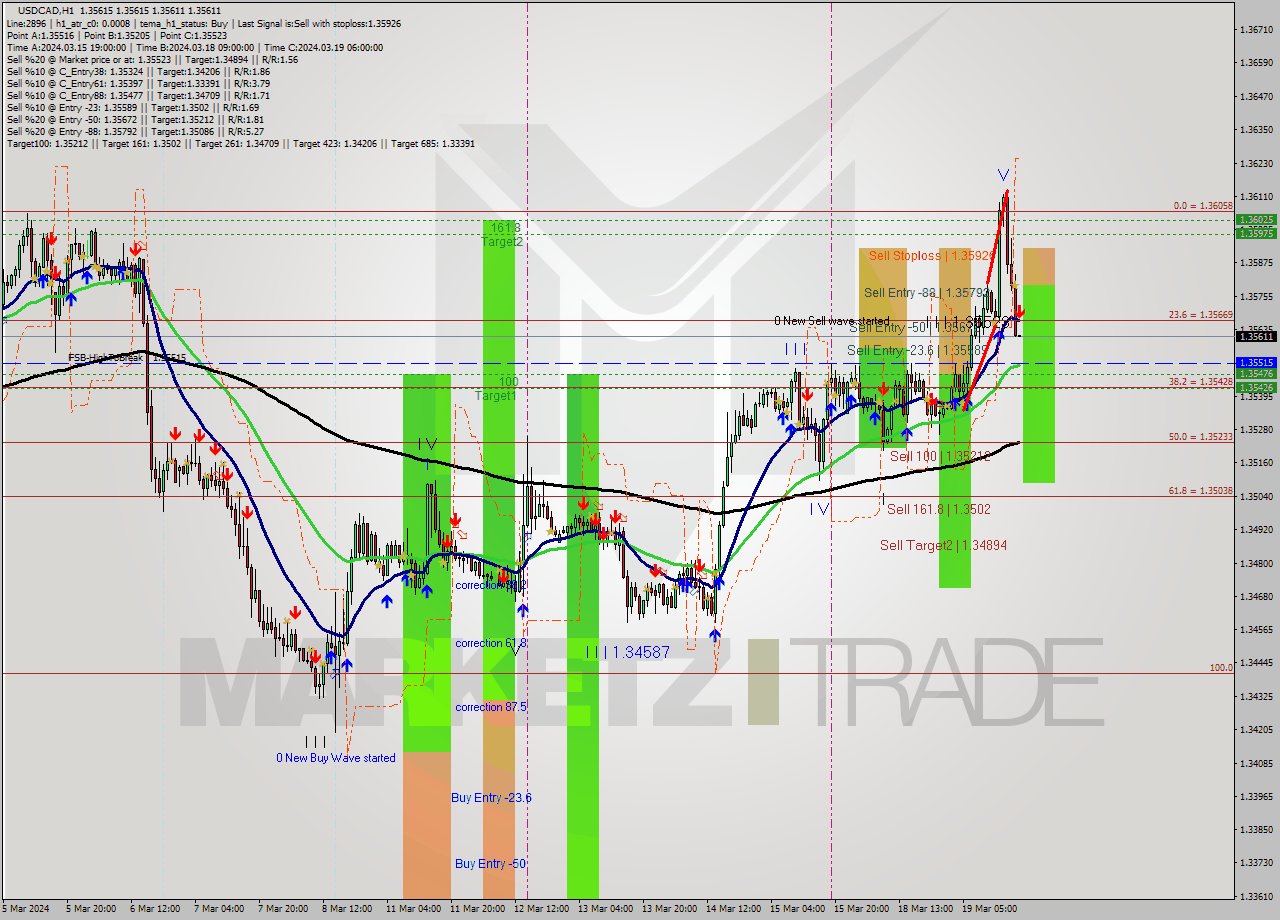Click the '6 Mar 12:00' time label

pos(154,909)
